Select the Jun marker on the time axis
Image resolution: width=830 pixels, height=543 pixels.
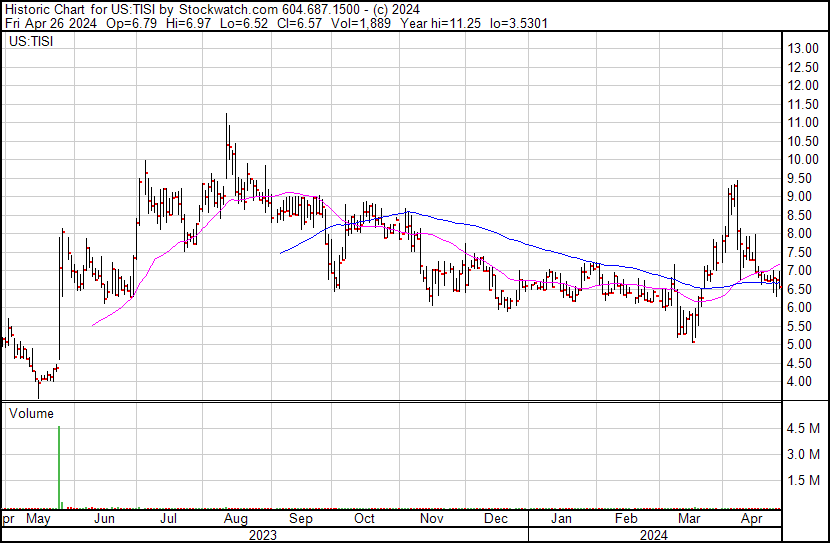click(104, 520)
